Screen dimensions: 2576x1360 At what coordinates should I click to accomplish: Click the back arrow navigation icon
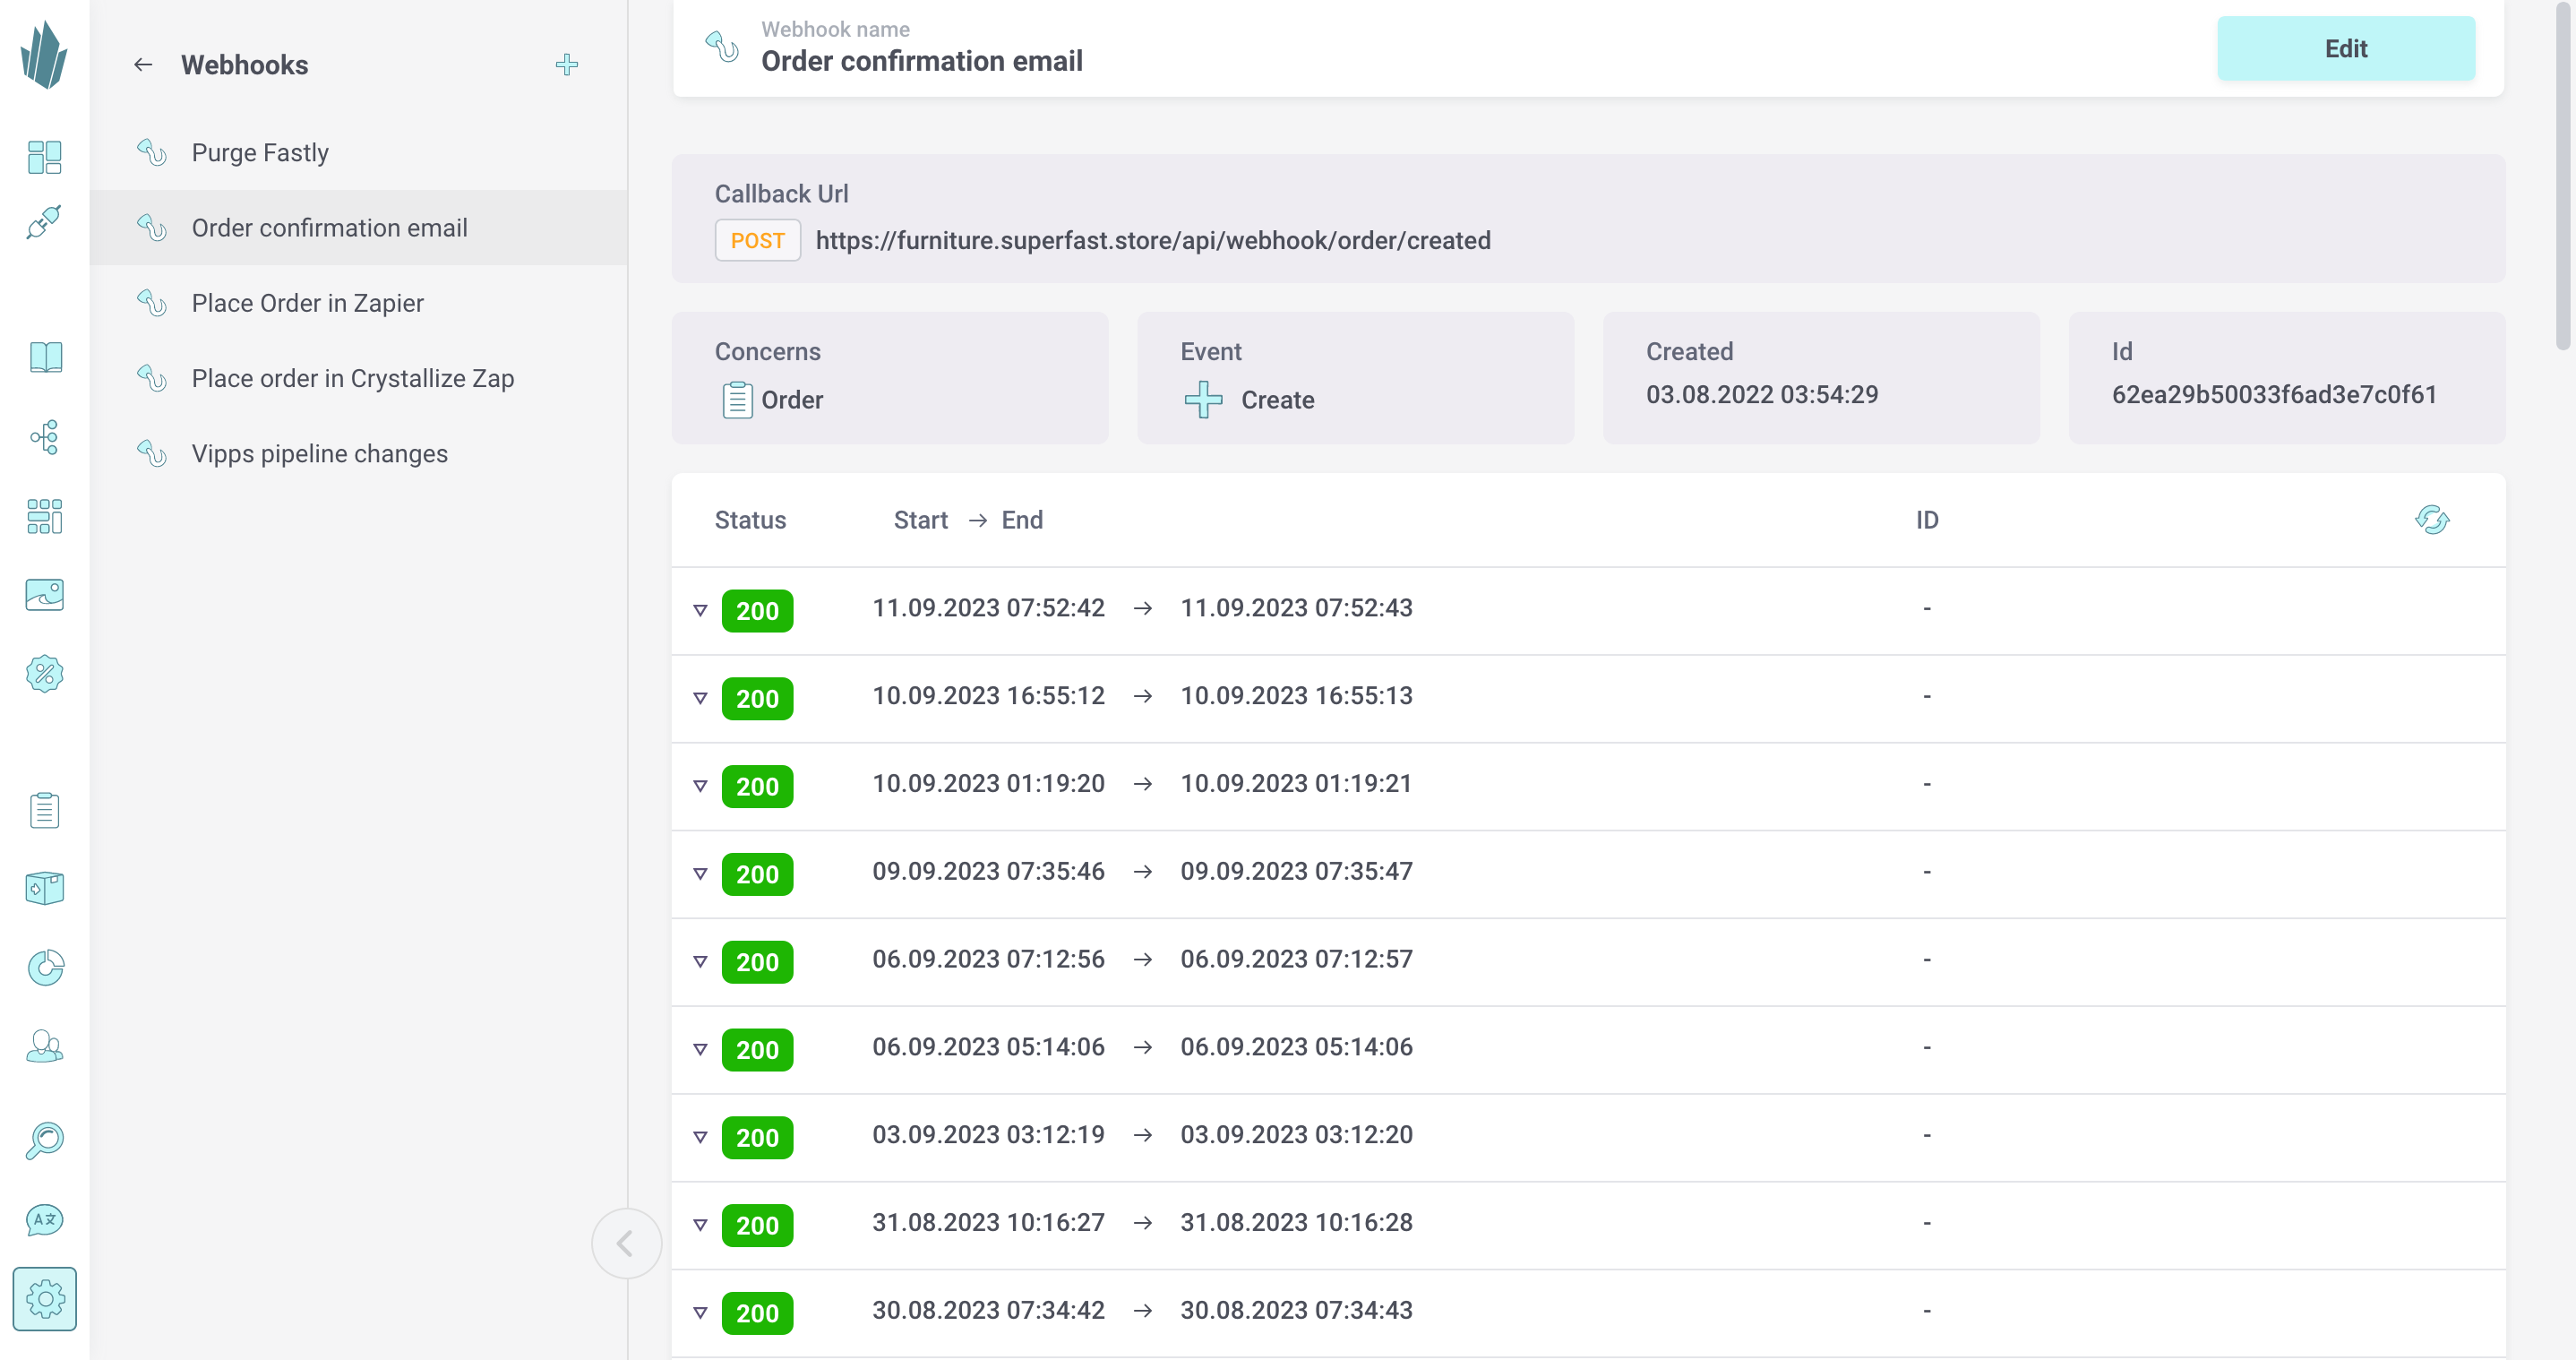142,65
